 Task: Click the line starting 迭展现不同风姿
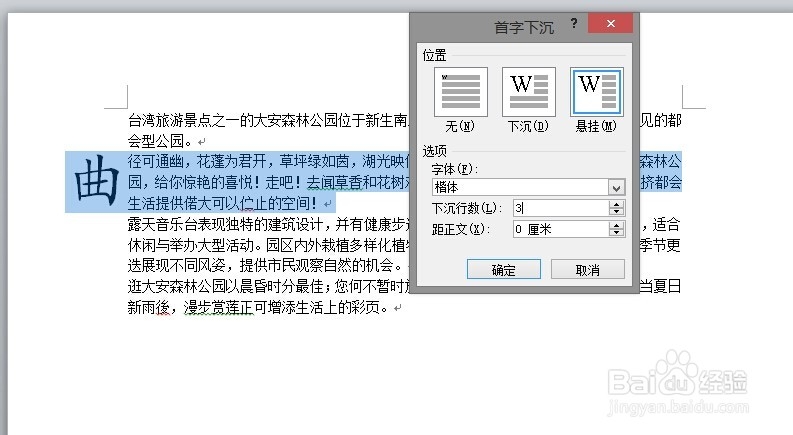266,265
